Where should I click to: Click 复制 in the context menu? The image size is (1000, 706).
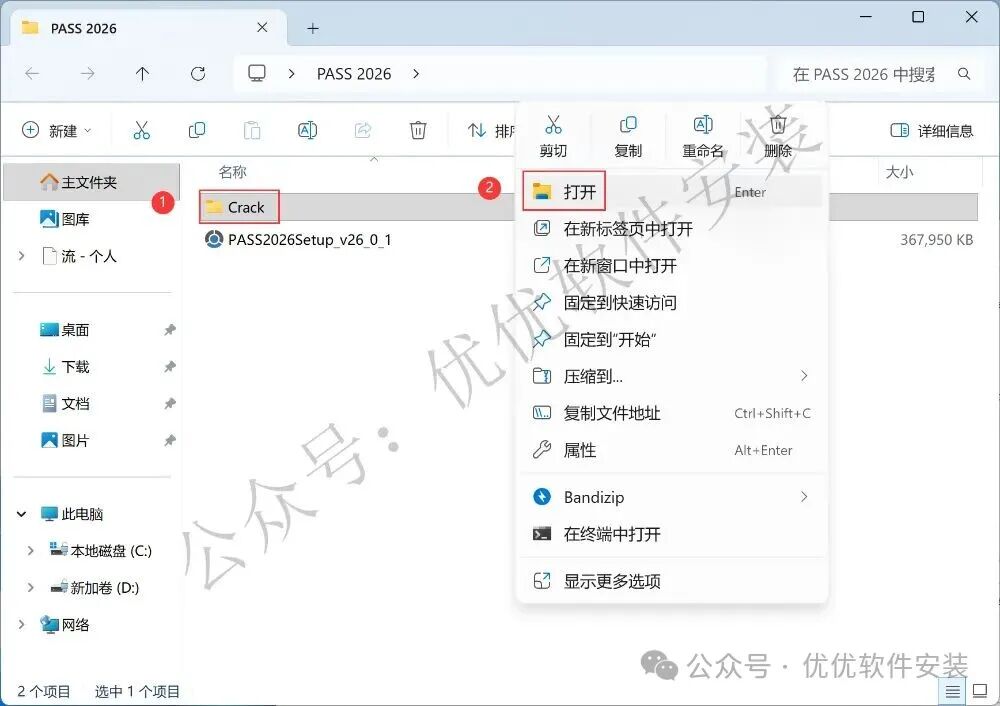(x=628, y=136)
